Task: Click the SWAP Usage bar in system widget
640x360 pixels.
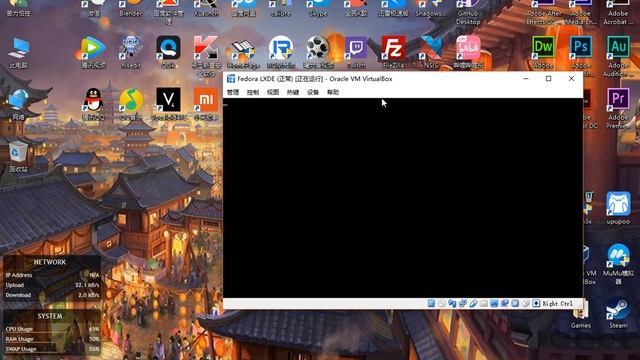Action: pyautogui.click(x=52, y=349)
